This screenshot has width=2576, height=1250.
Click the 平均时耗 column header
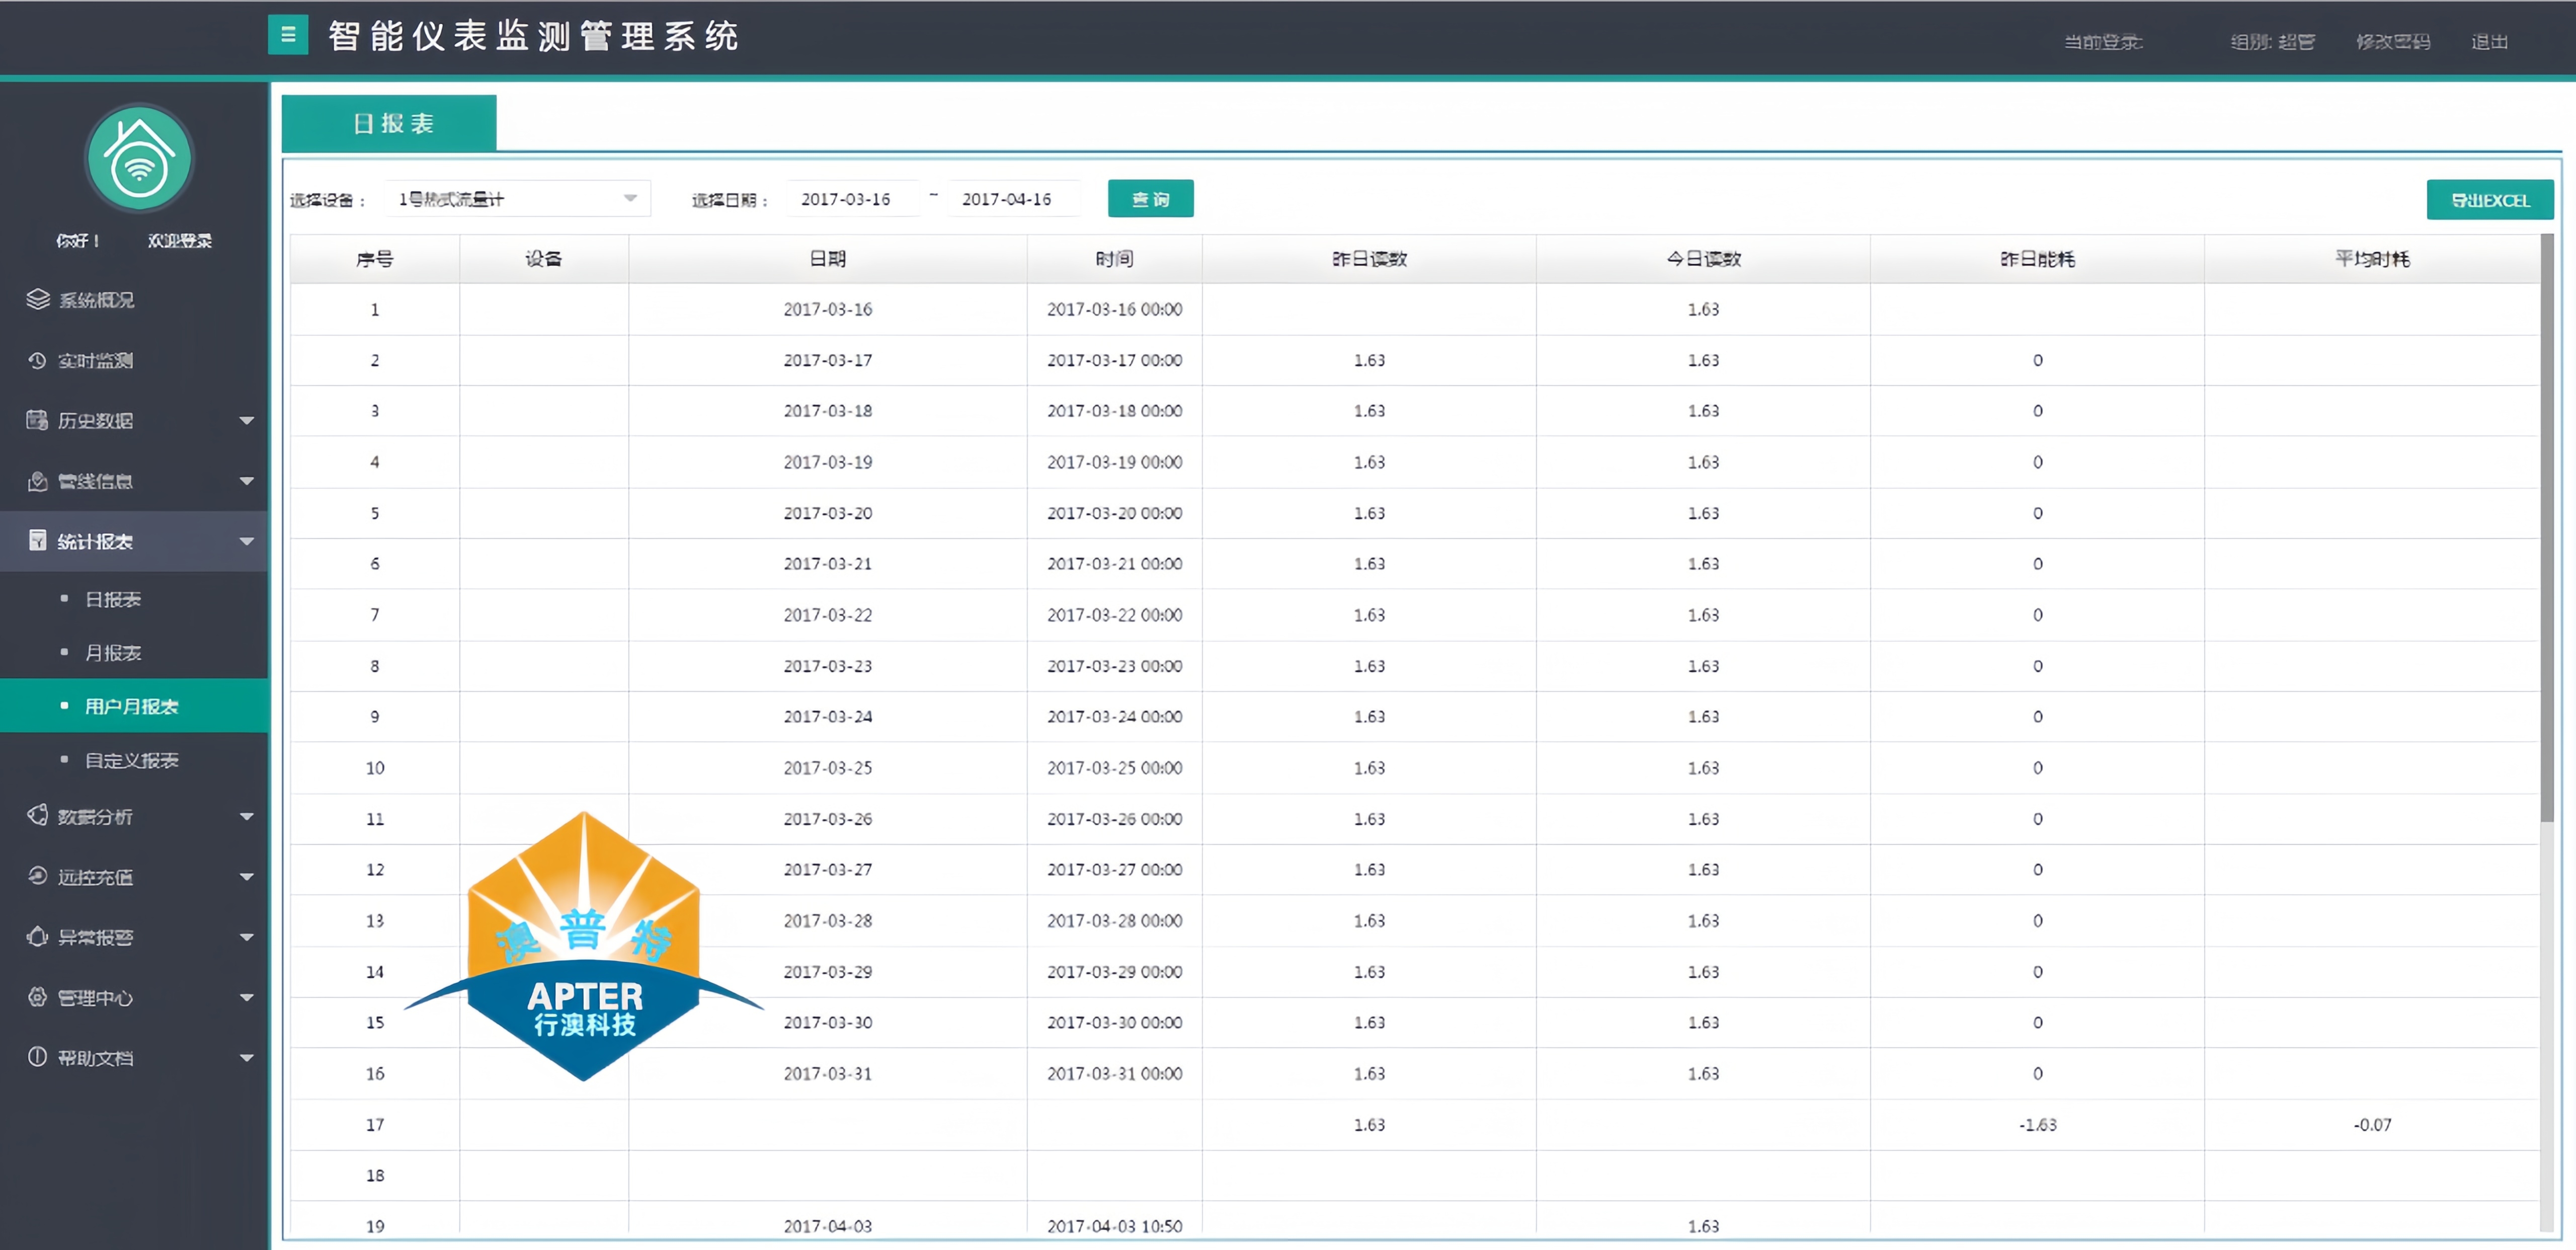point(2372,259)
